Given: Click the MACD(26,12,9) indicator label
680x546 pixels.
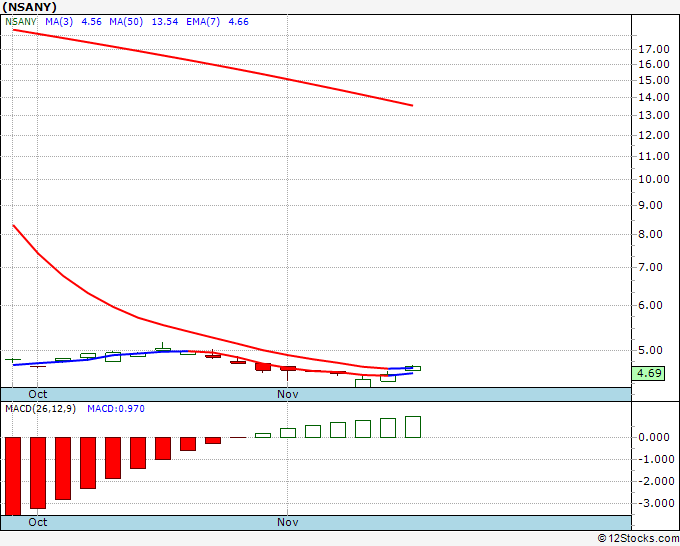Looking at the screenshot, I should (40, 409).
